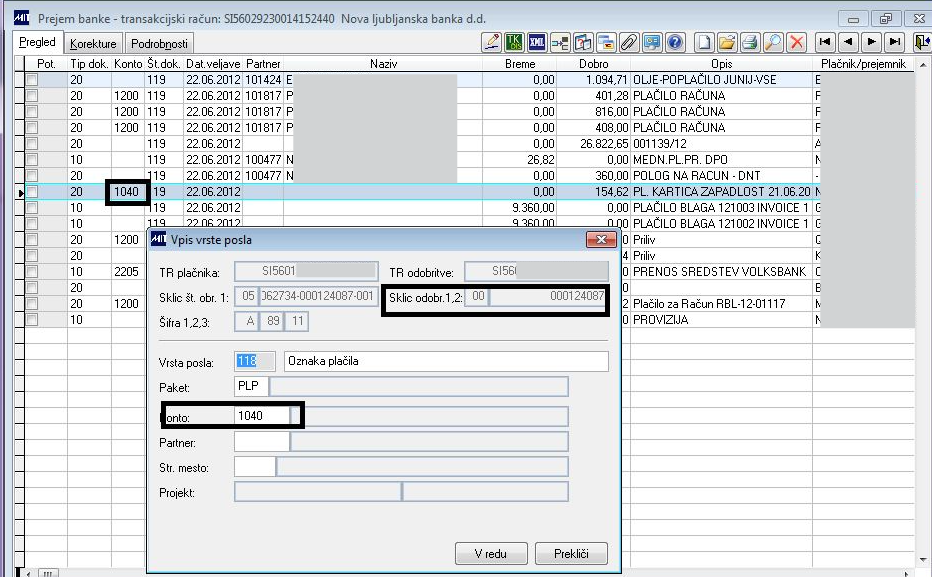Viewport: 932px width, 577px height.
Task: Click the Paket field containing PLP
Action: [x=251, y=386]
